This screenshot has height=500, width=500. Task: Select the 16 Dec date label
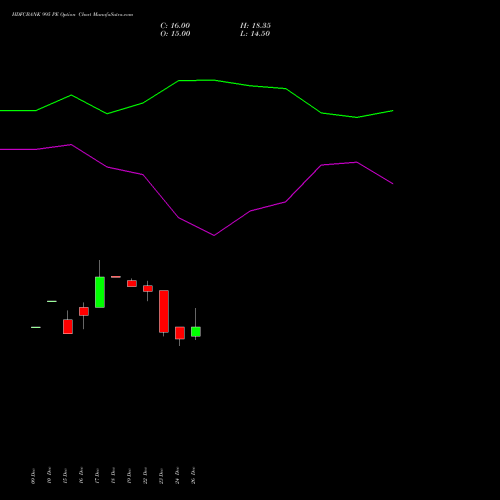[81, 476]
